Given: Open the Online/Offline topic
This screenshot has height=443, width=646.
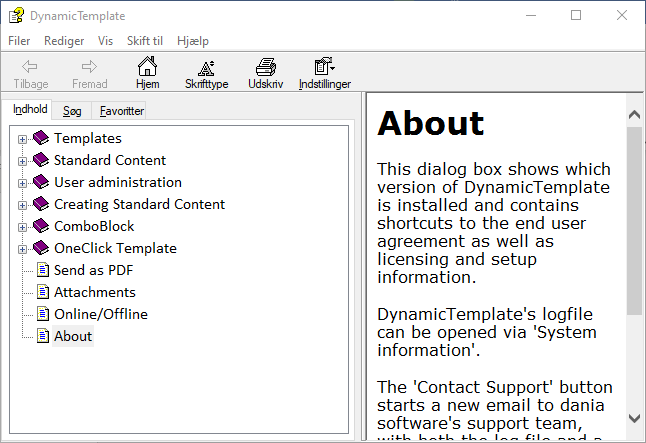Looking at the screenshot, I should coord(101,314).
